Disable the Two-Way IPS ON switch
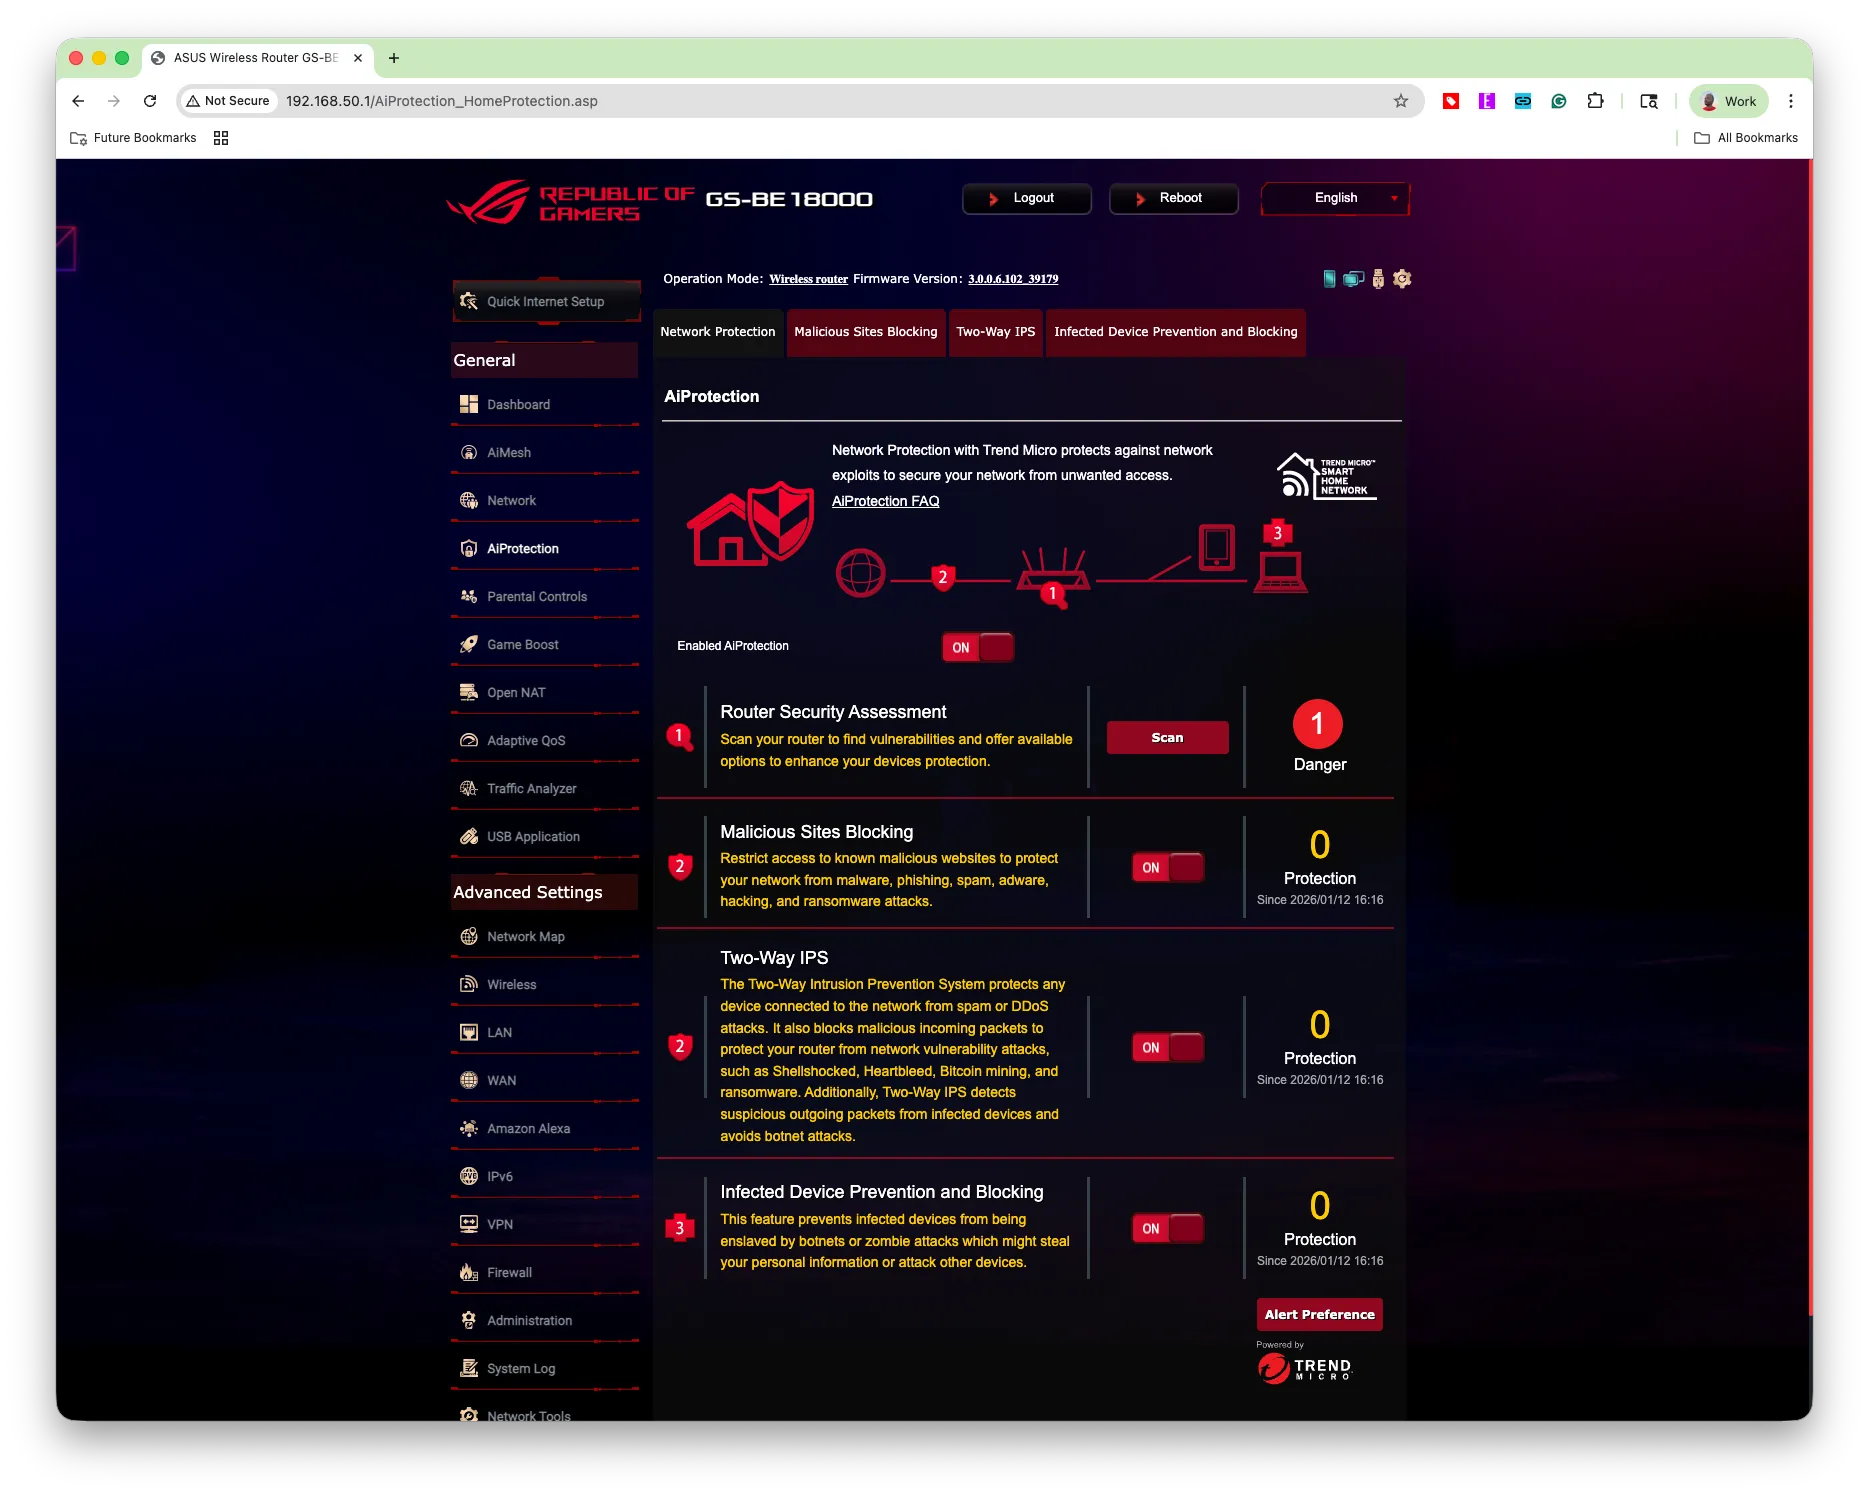Screen dimensions: 1869x1495 [x=1167, y=1047]
